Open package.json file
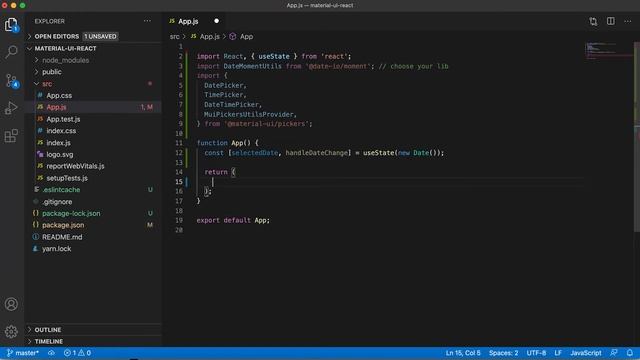Image resolution: width=640 pixels, height=360 pixels. click(x=94, y=225)
